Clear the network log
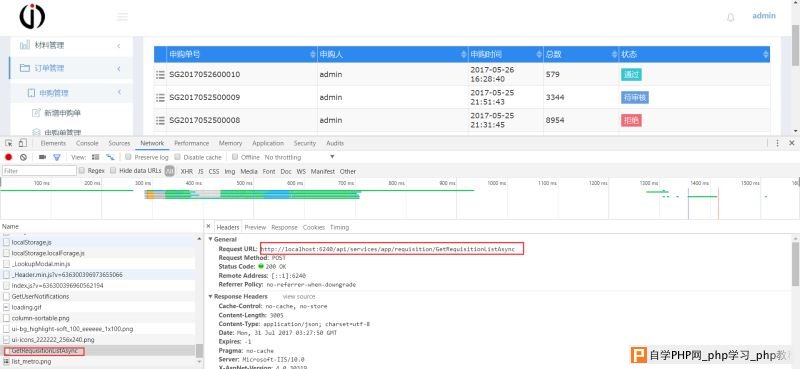The image size is (800, 369). (x=23, y=157)
